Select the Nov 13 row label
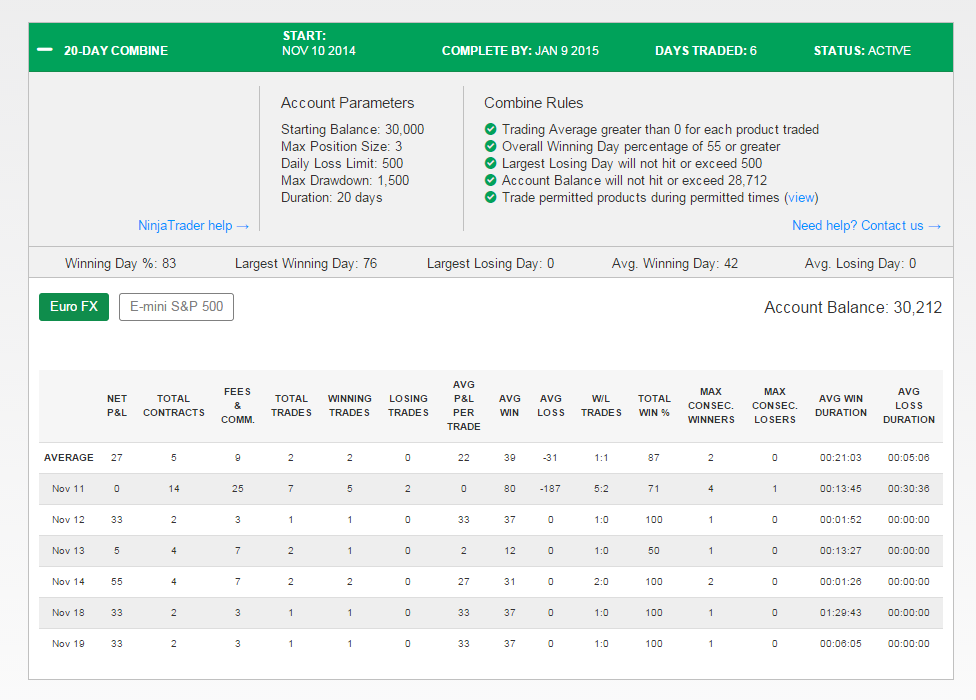 coord(68,551)
